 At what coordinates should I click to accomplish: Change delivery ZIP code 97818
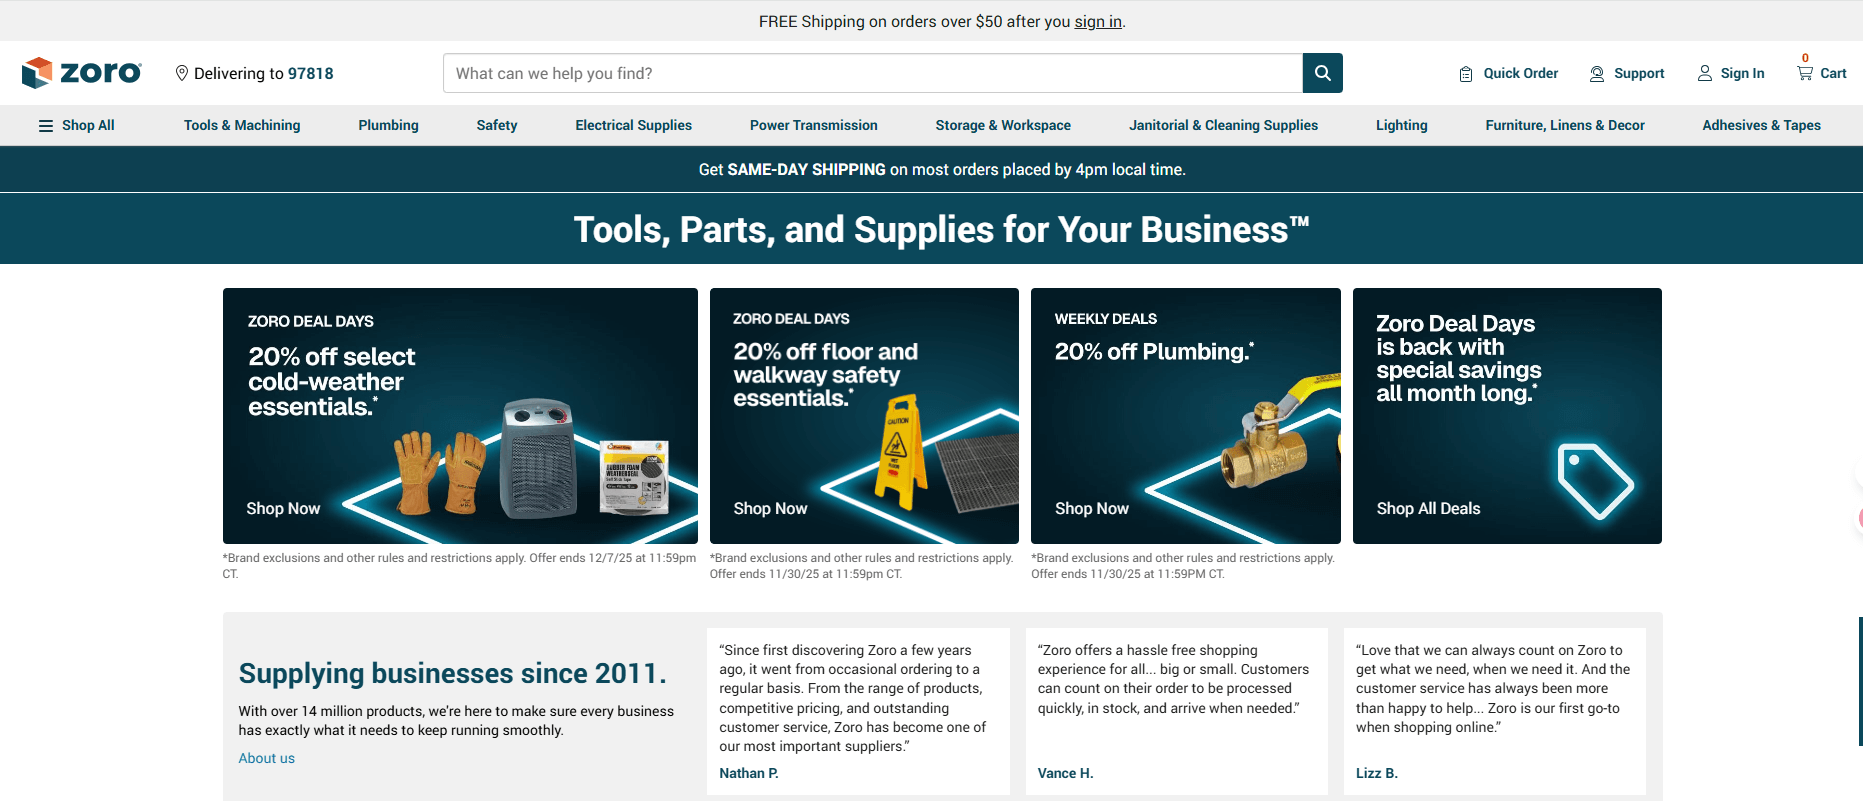click(311, 73)
